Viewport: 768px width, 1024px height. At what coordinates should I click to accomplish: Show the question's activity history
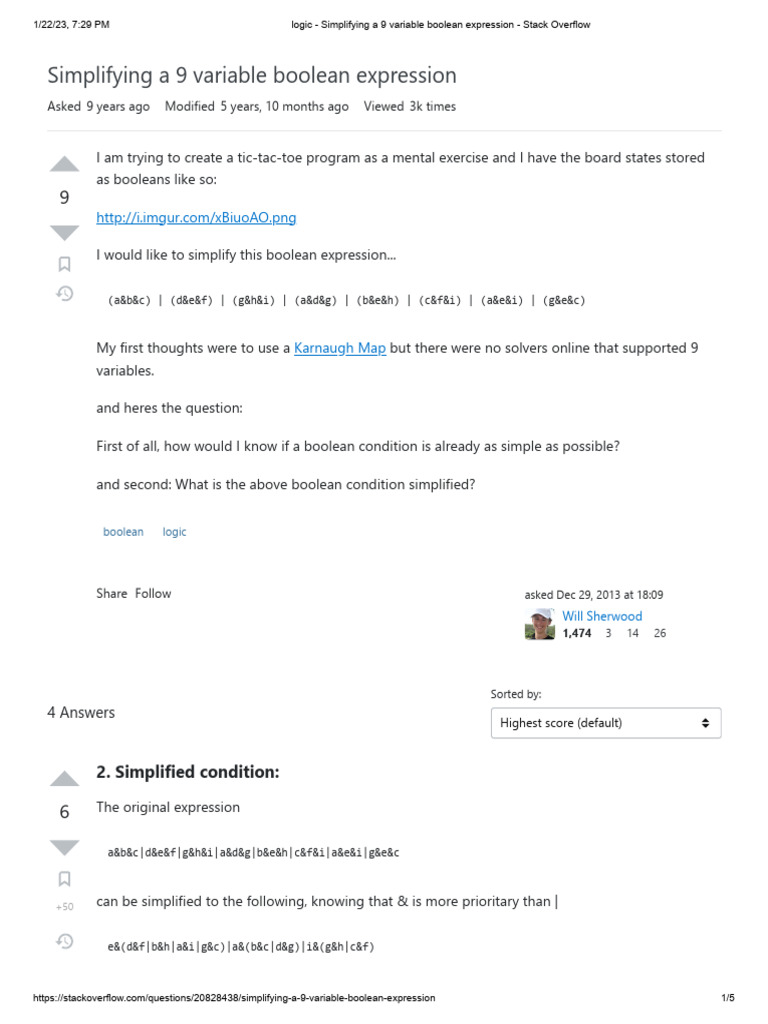coord(64,294)
